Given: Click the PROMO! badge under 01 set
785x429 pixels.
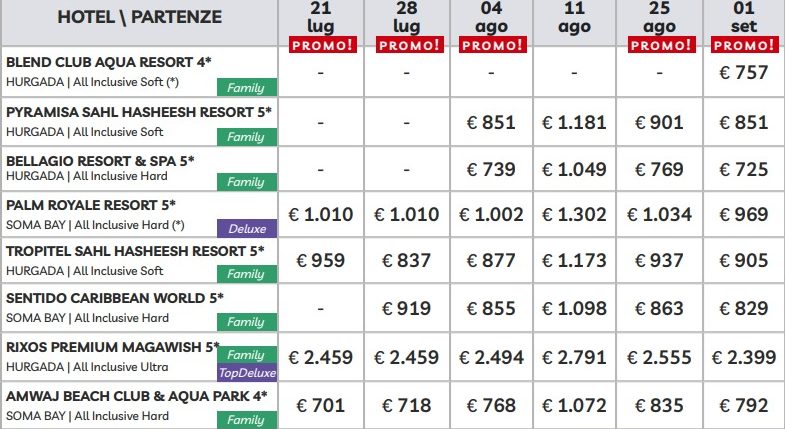Looking at the screenshot, I should pyautogui.click(x=745, y=45).
